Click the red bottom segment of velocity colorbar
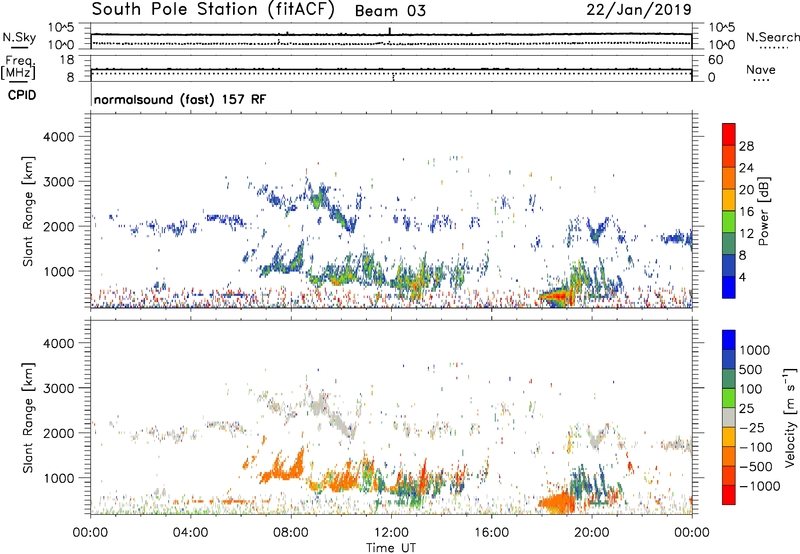 pos(729,495)
